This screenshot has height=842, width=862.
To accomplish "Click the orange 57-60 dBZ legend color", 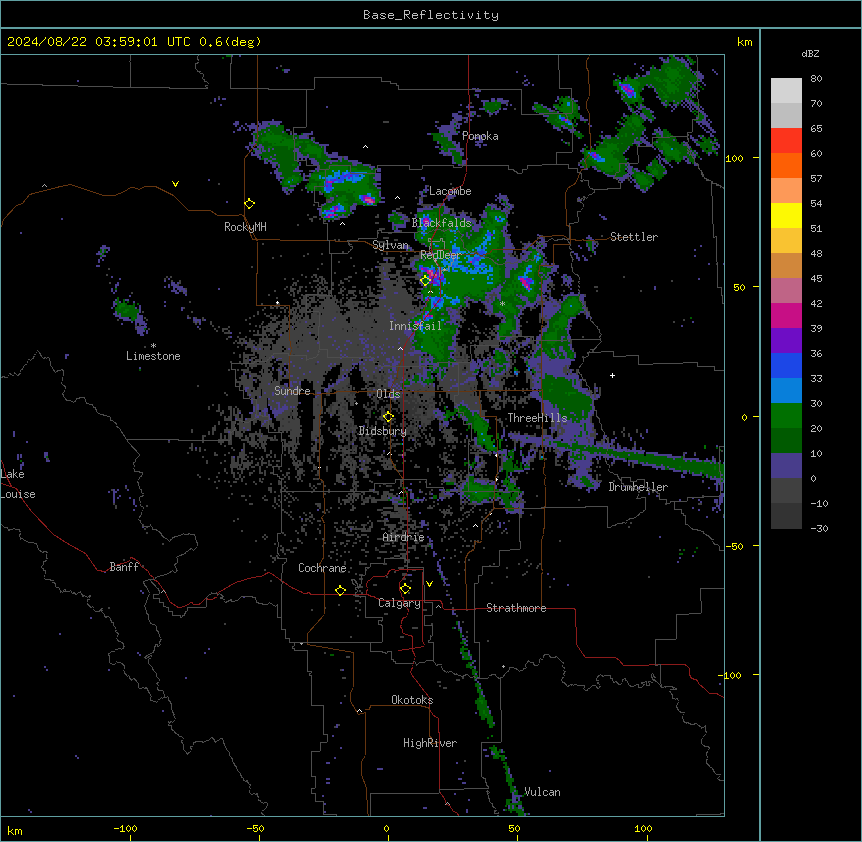I will click(x=786, y=165).
